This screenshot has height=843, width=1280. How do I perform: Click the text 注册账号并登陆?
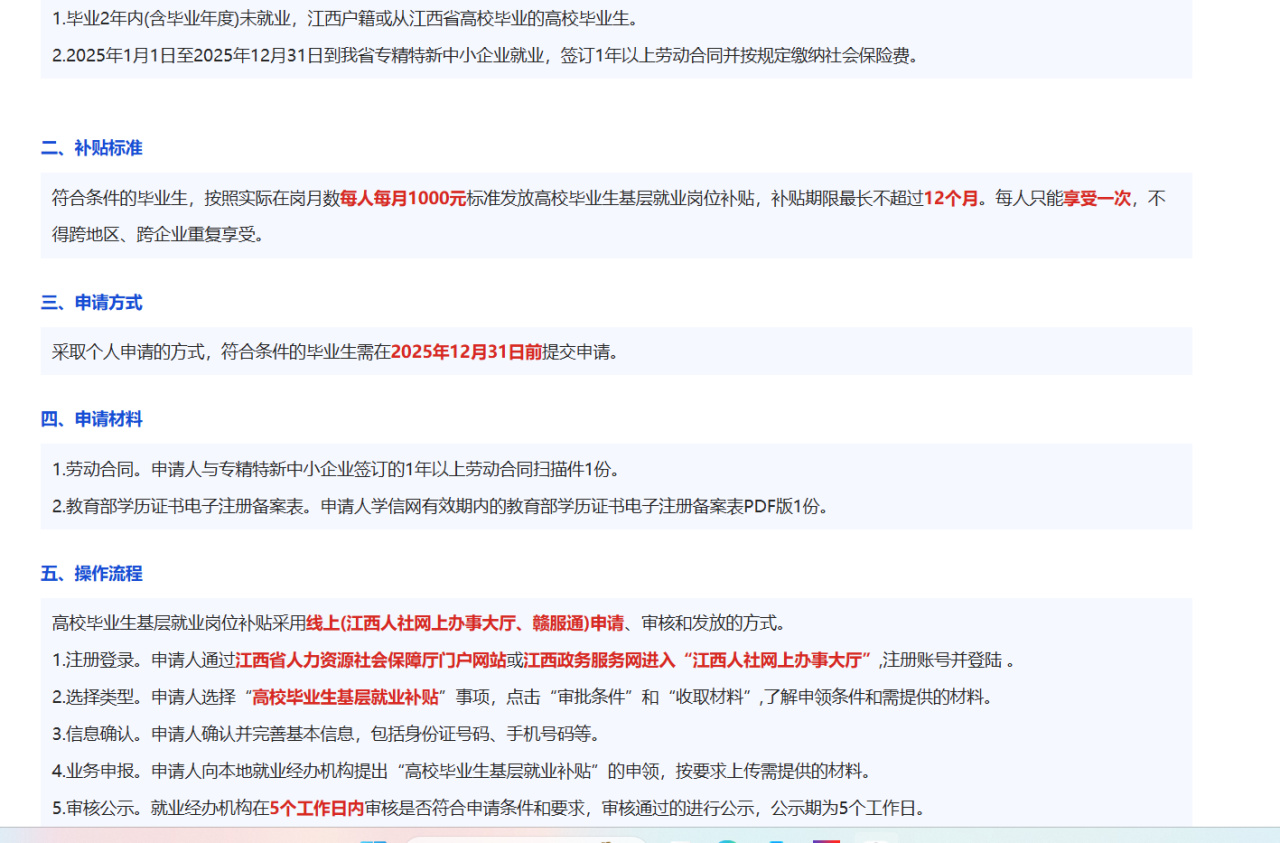[x=942, y=660]
